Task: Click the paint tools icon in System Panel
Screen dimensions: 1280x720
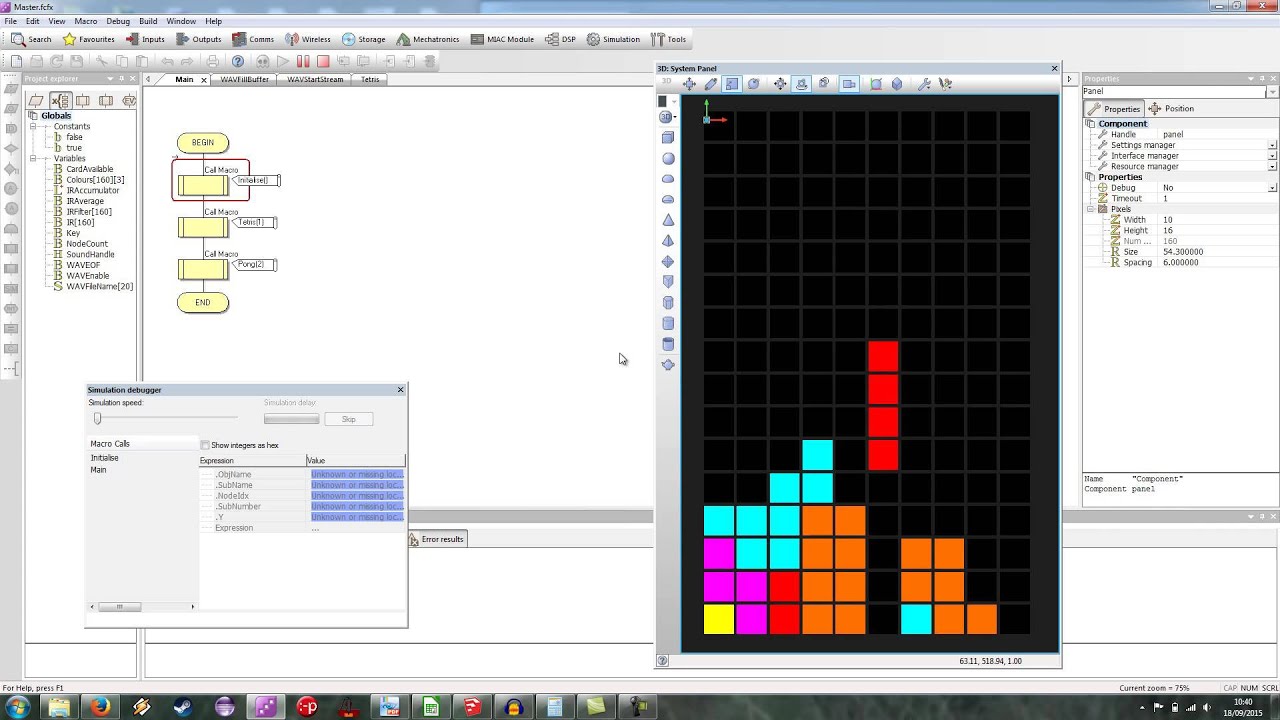Action: [945, 84]
